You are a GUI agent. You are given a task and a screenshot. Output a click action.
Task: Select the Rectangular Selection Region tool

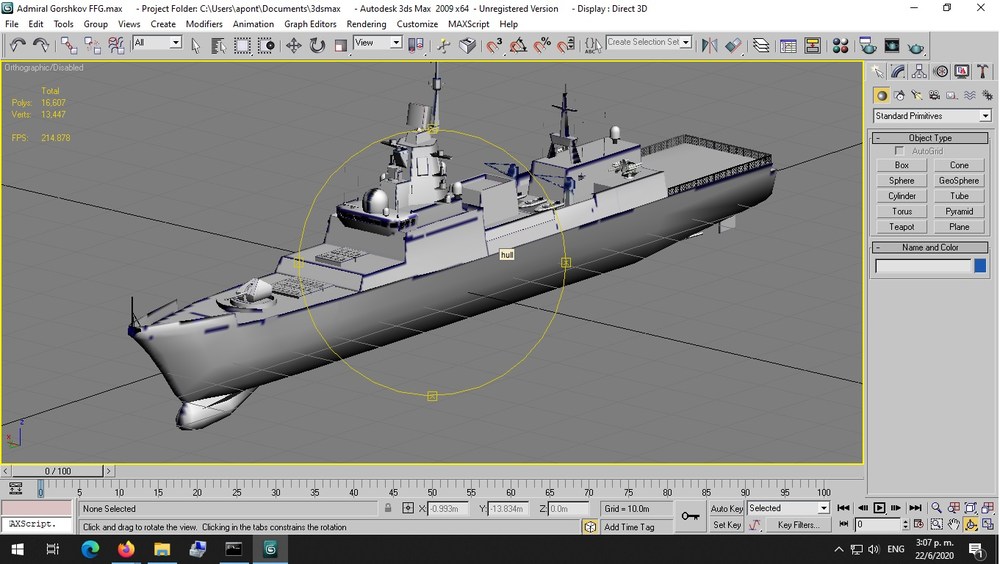click(x=242, y=45)
